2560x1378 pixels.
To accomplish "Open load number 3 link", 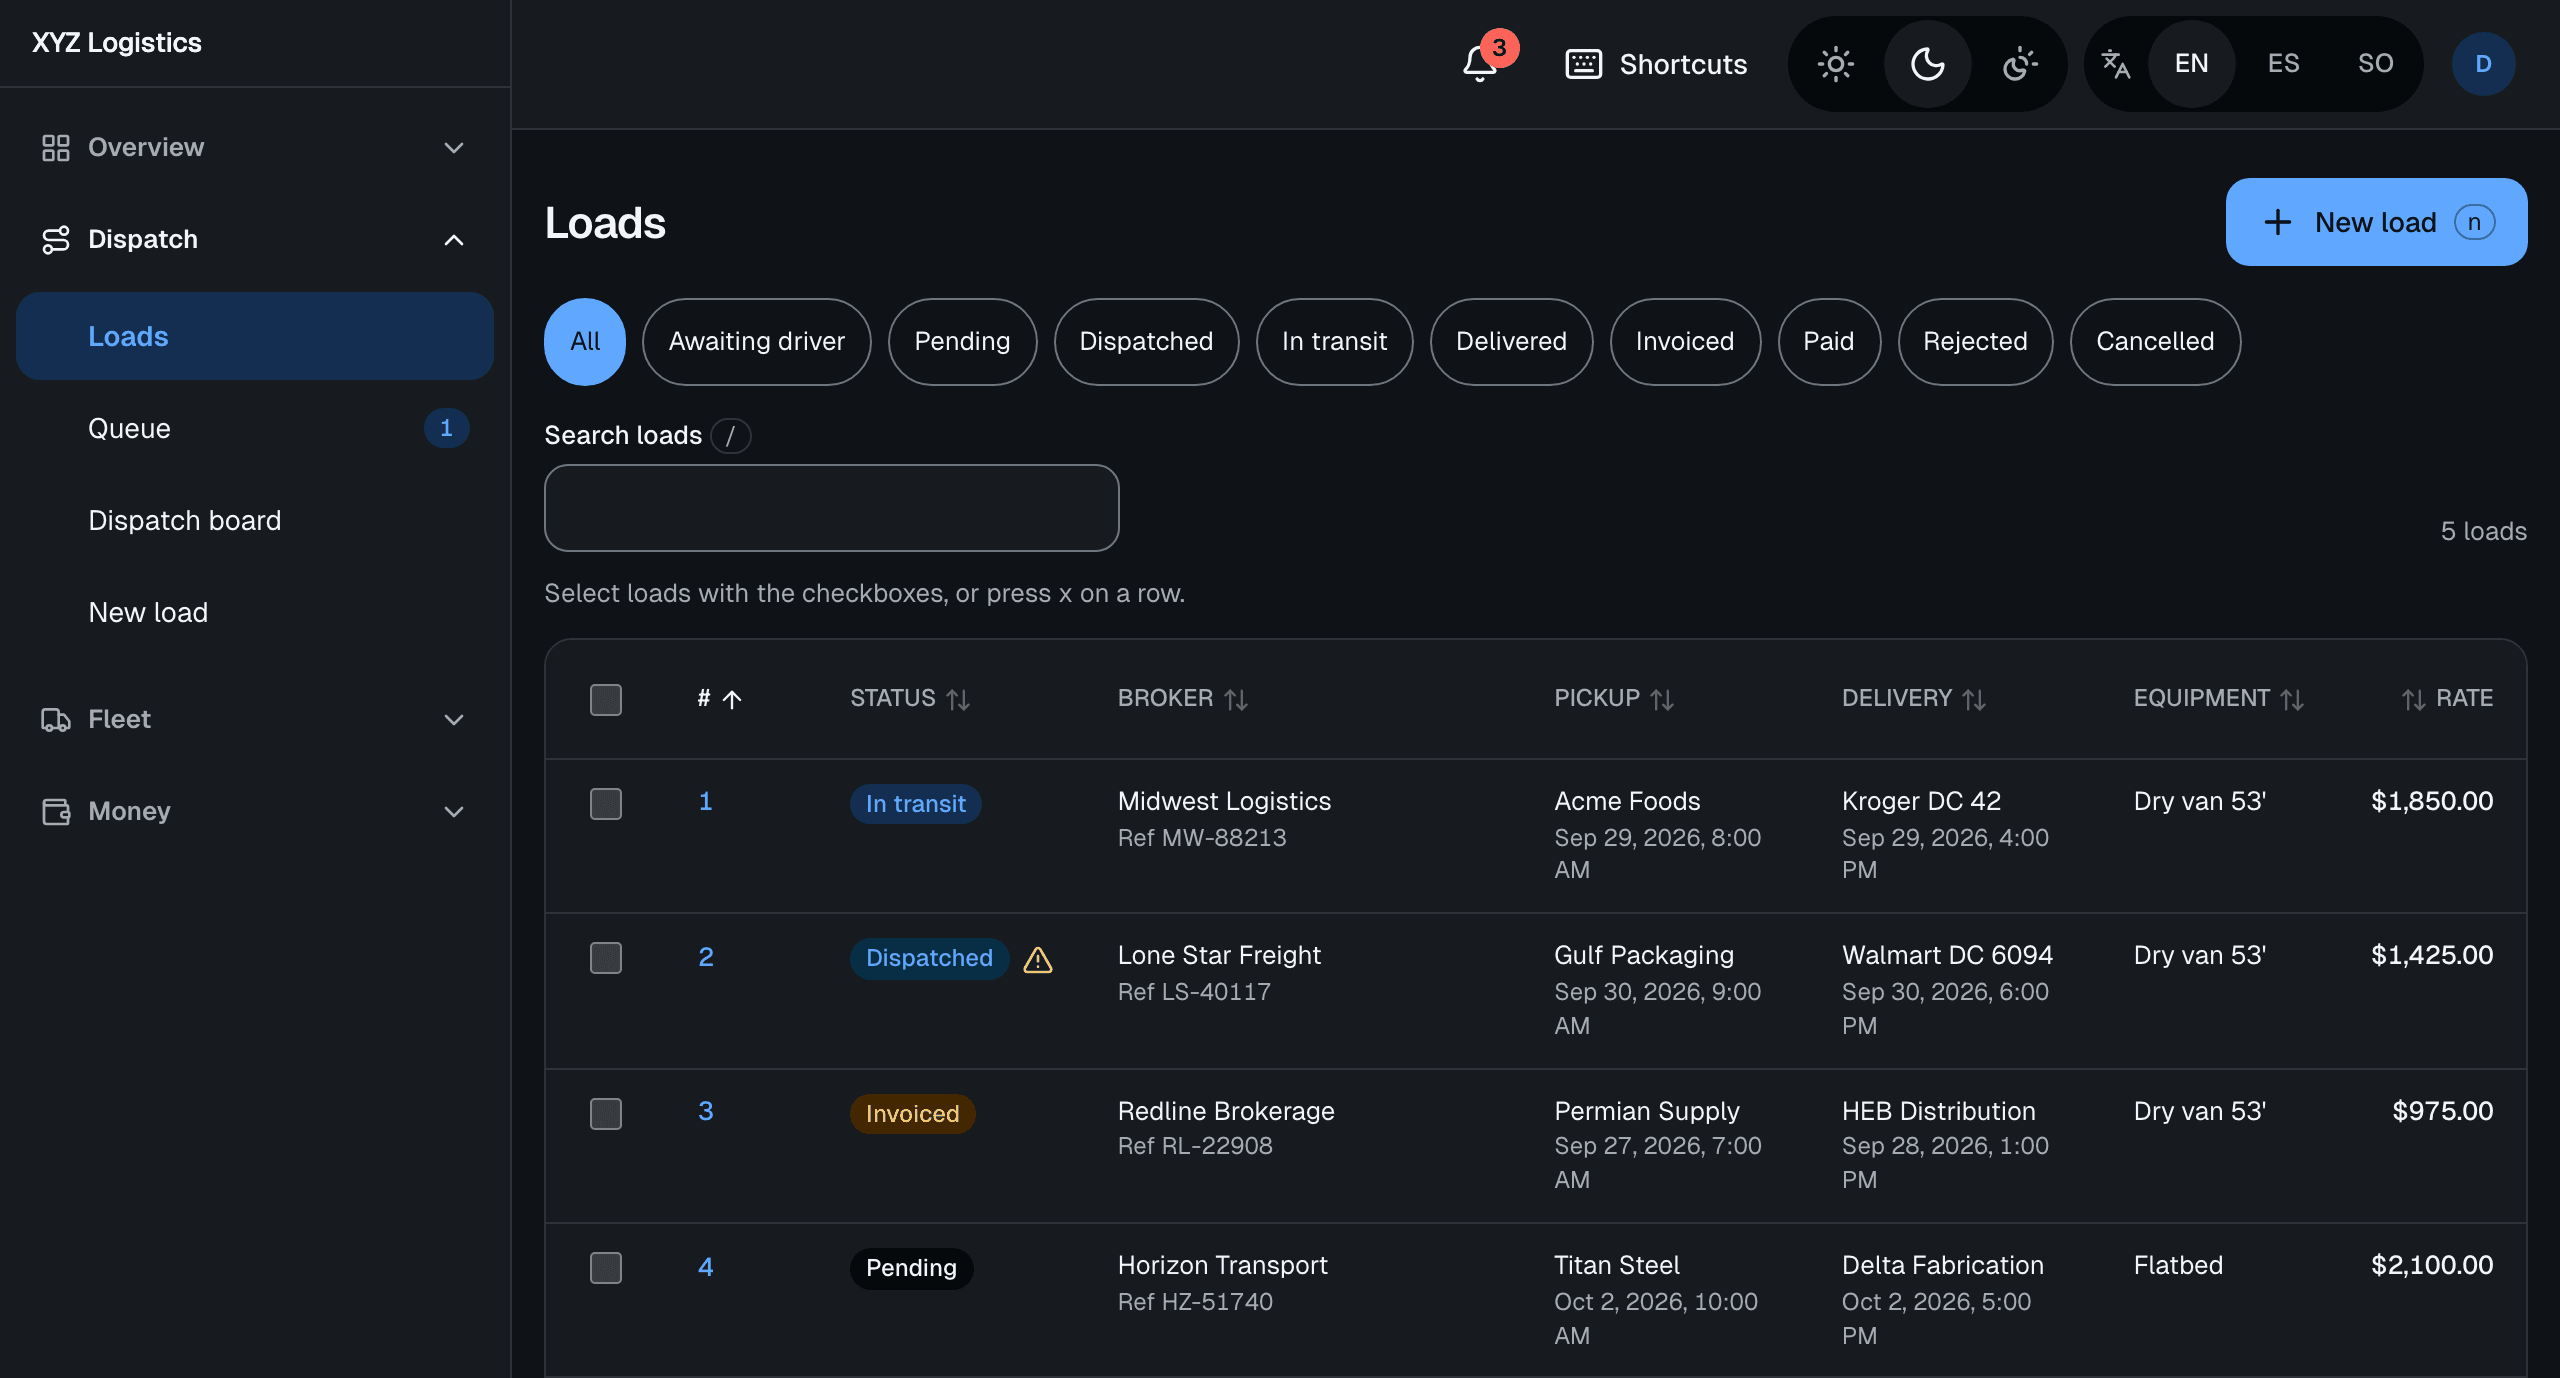I will 706,1111.
